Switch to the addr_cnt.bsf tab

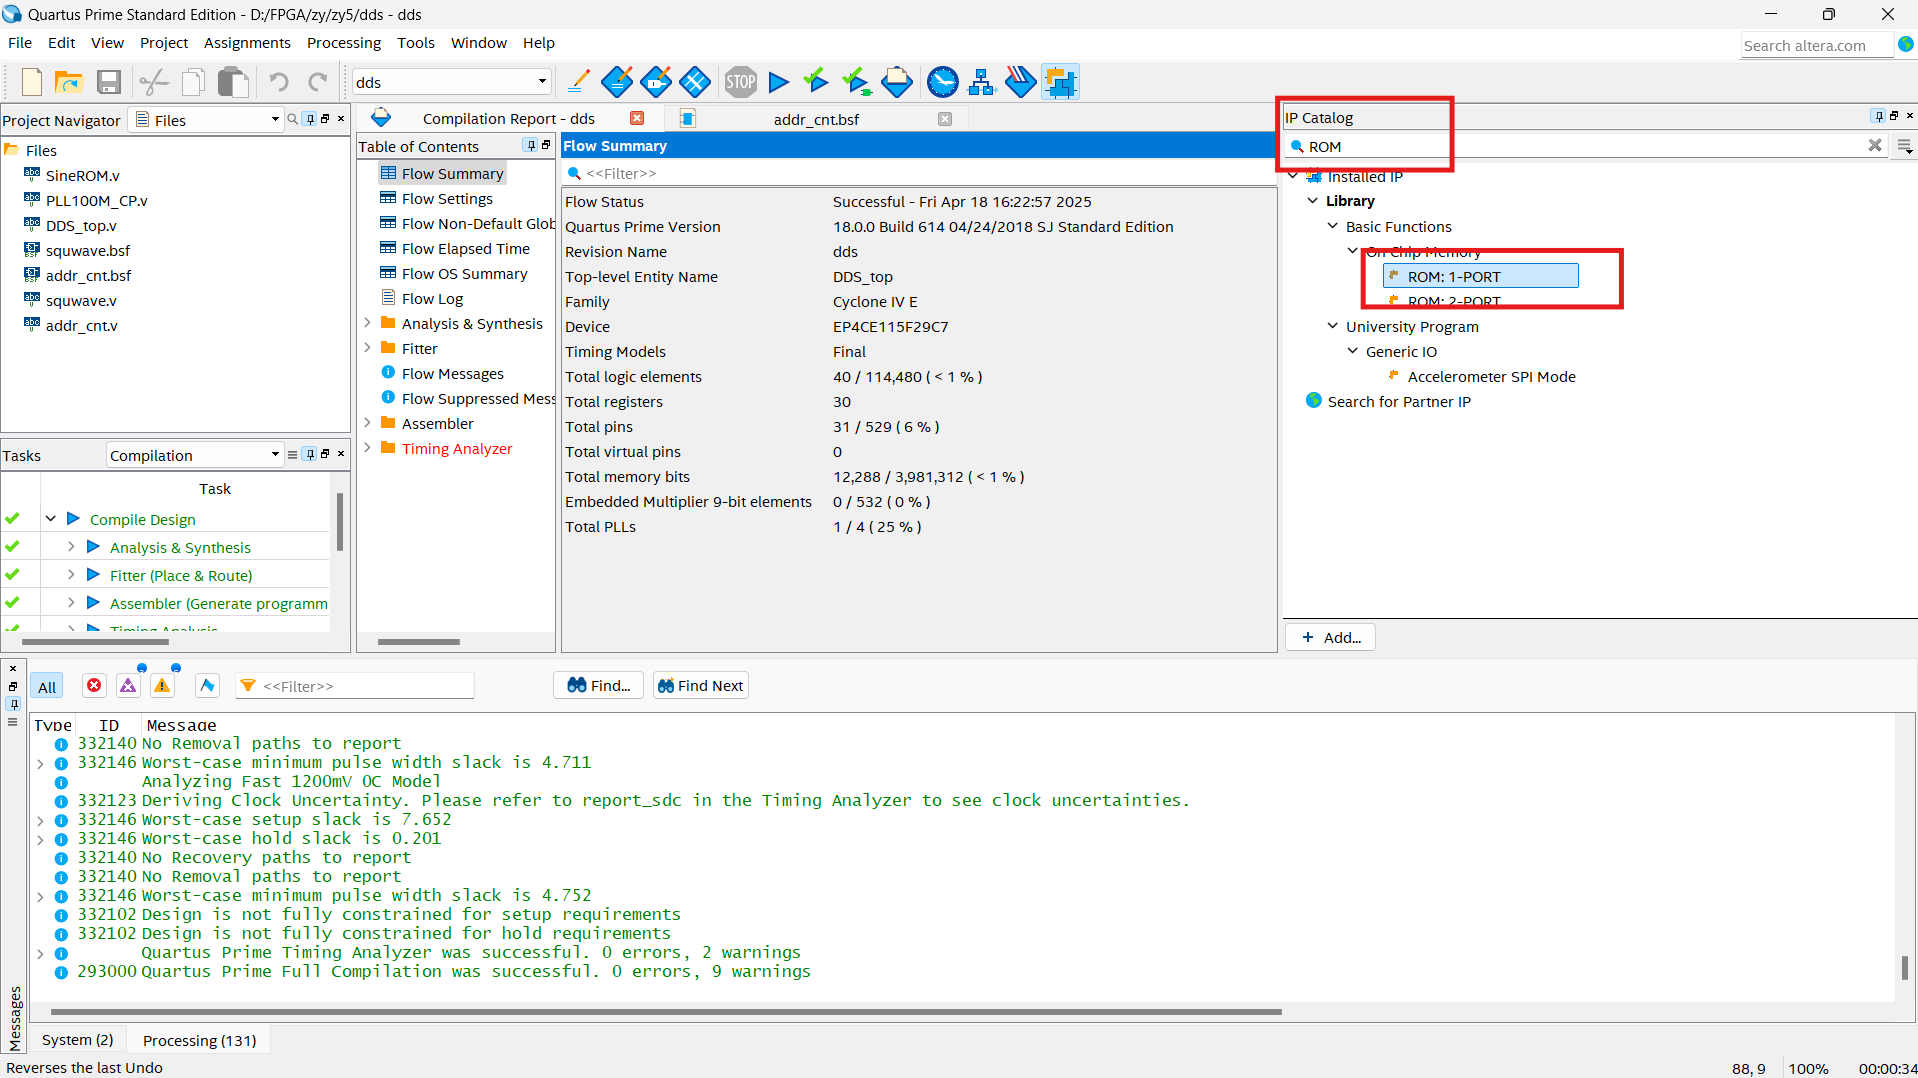[x=815, y=119]
